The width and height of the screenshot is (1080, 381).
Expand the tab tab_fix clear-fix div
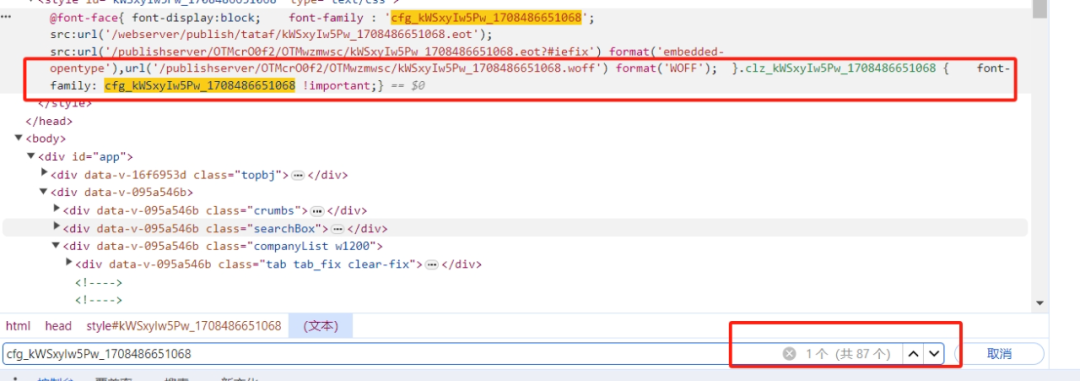[x=69, y=263]
